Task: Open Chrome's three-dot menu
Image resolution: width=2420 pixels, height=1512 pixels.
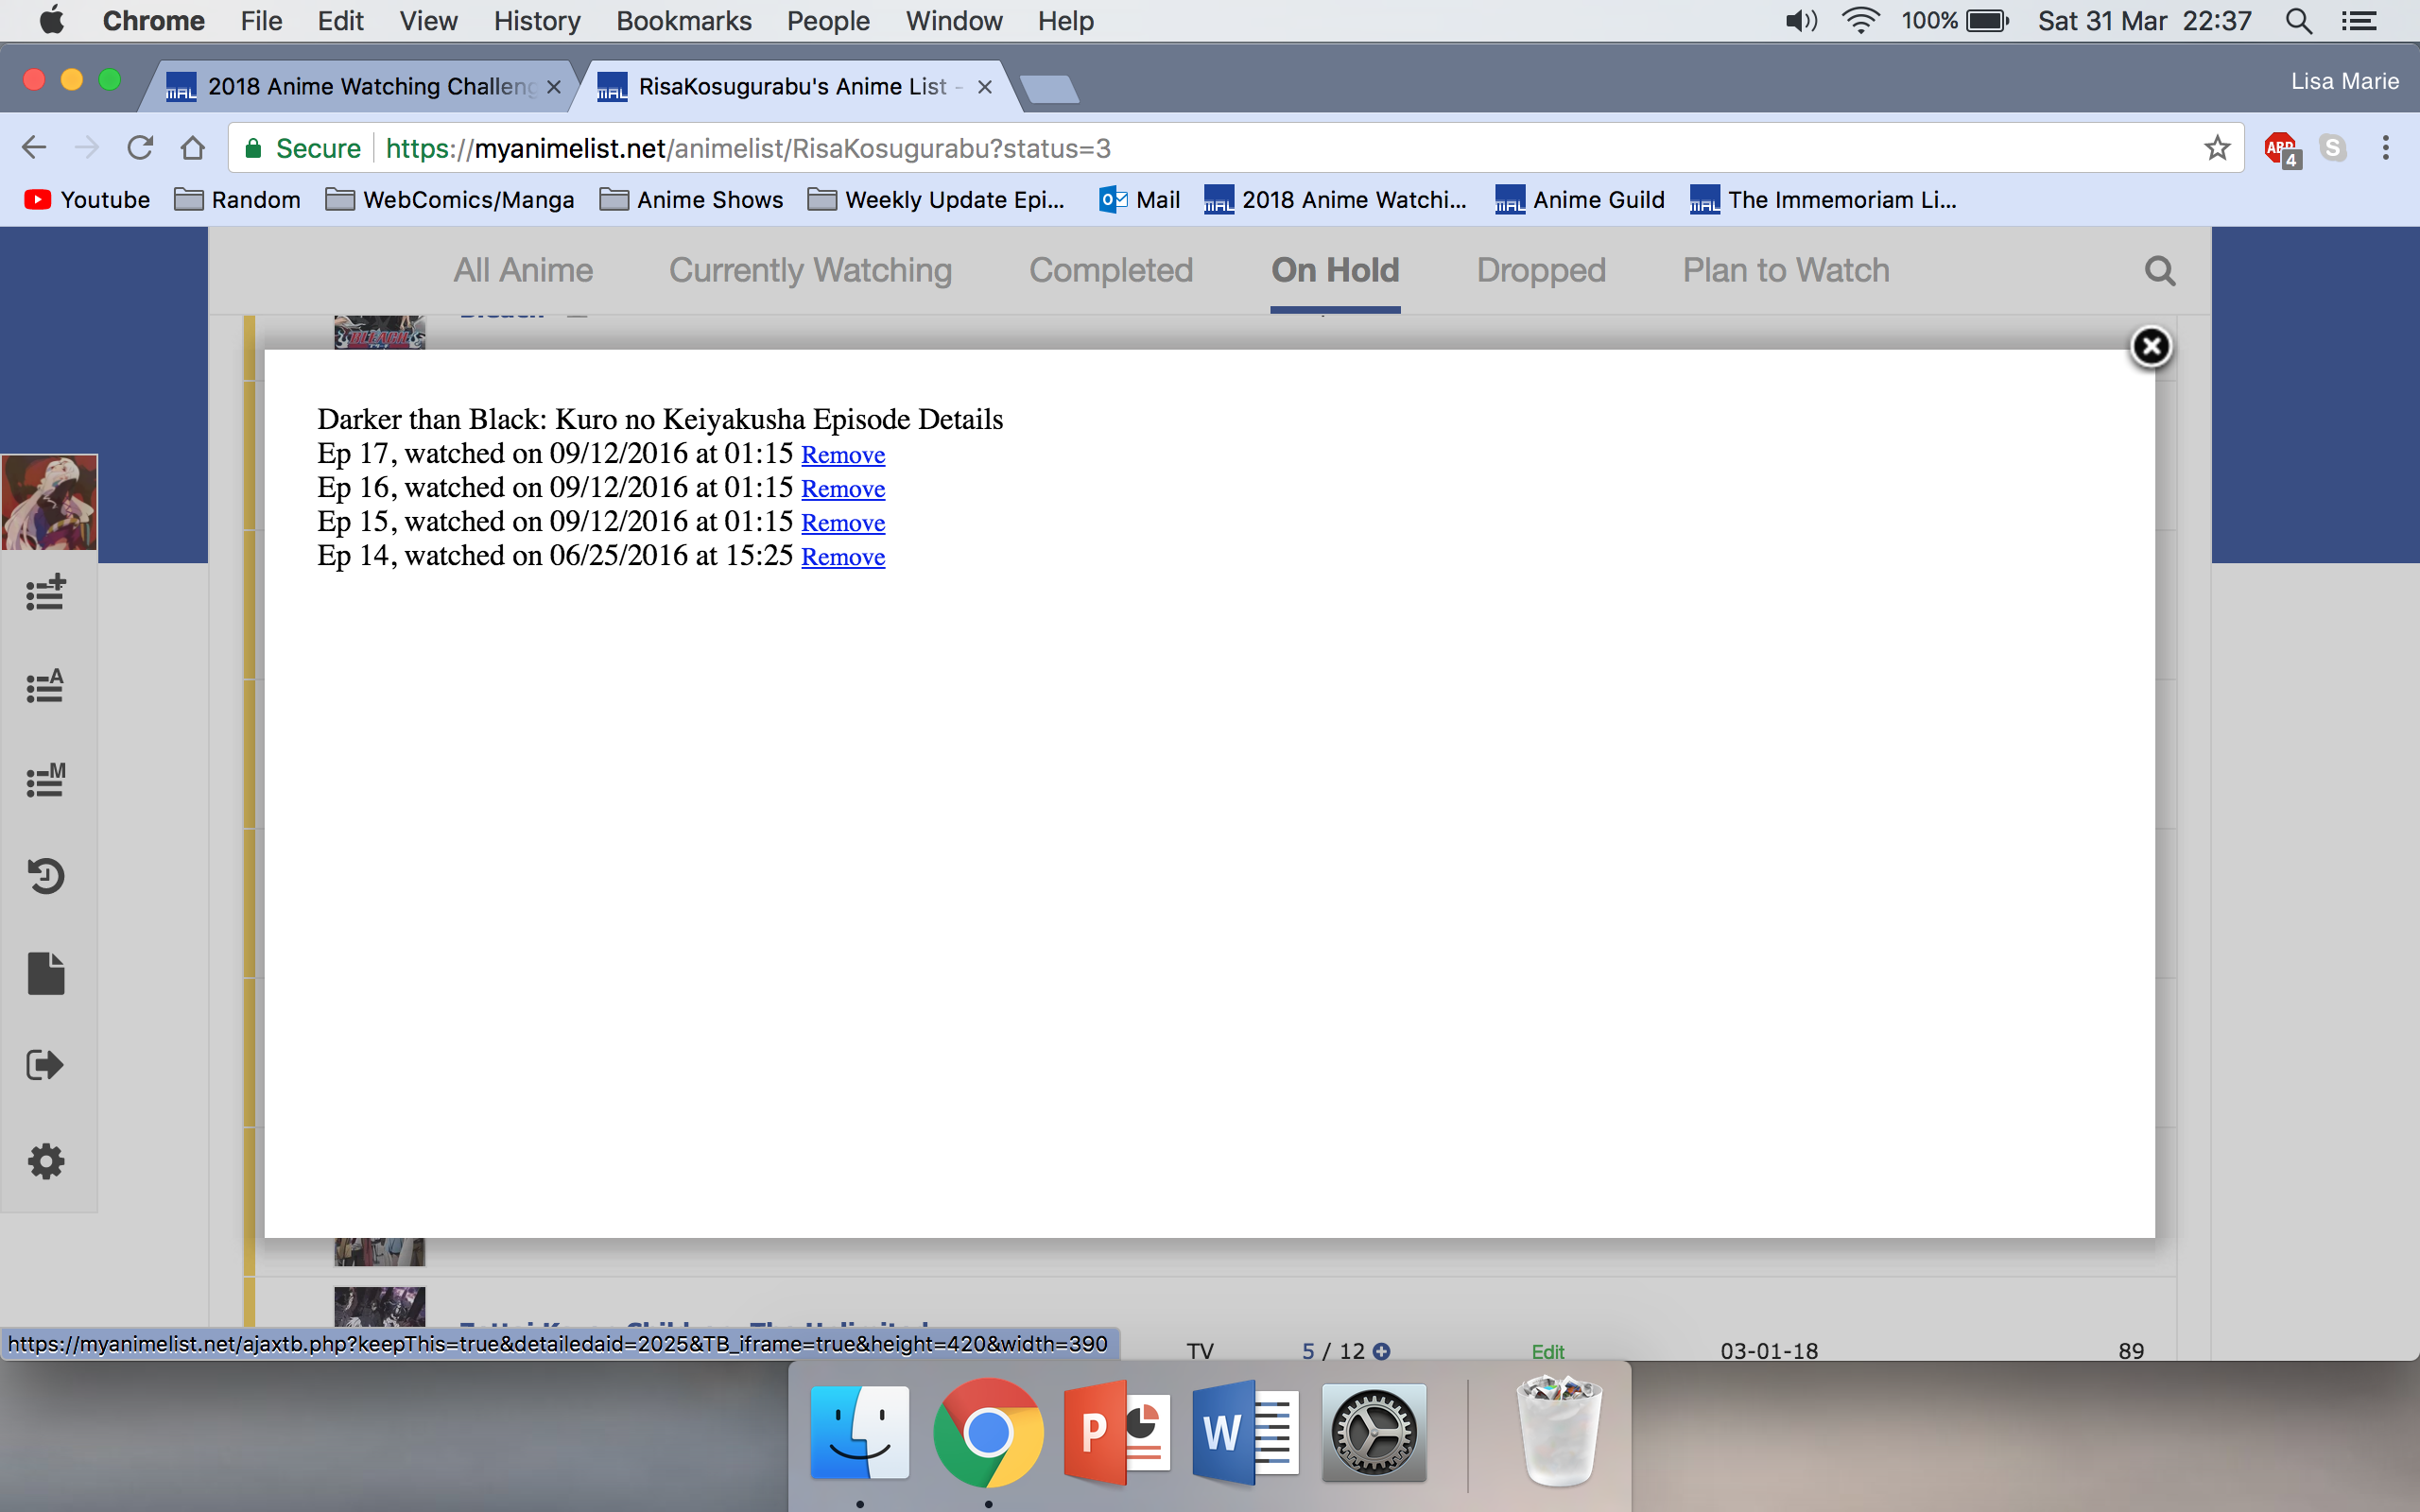Action: (2385, 148)
